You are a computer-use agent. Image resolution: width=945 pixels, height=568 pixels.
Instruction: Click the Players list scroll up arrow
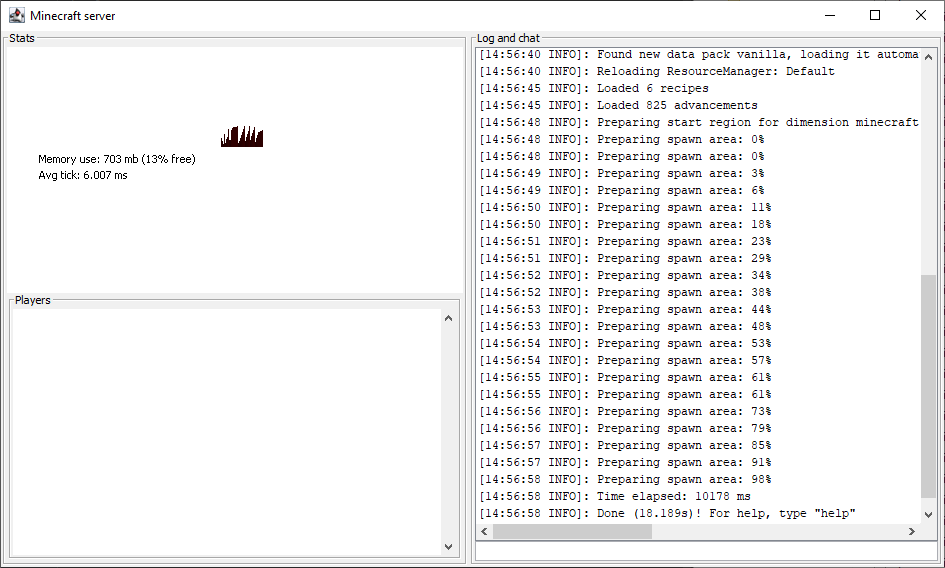(448, 318)
